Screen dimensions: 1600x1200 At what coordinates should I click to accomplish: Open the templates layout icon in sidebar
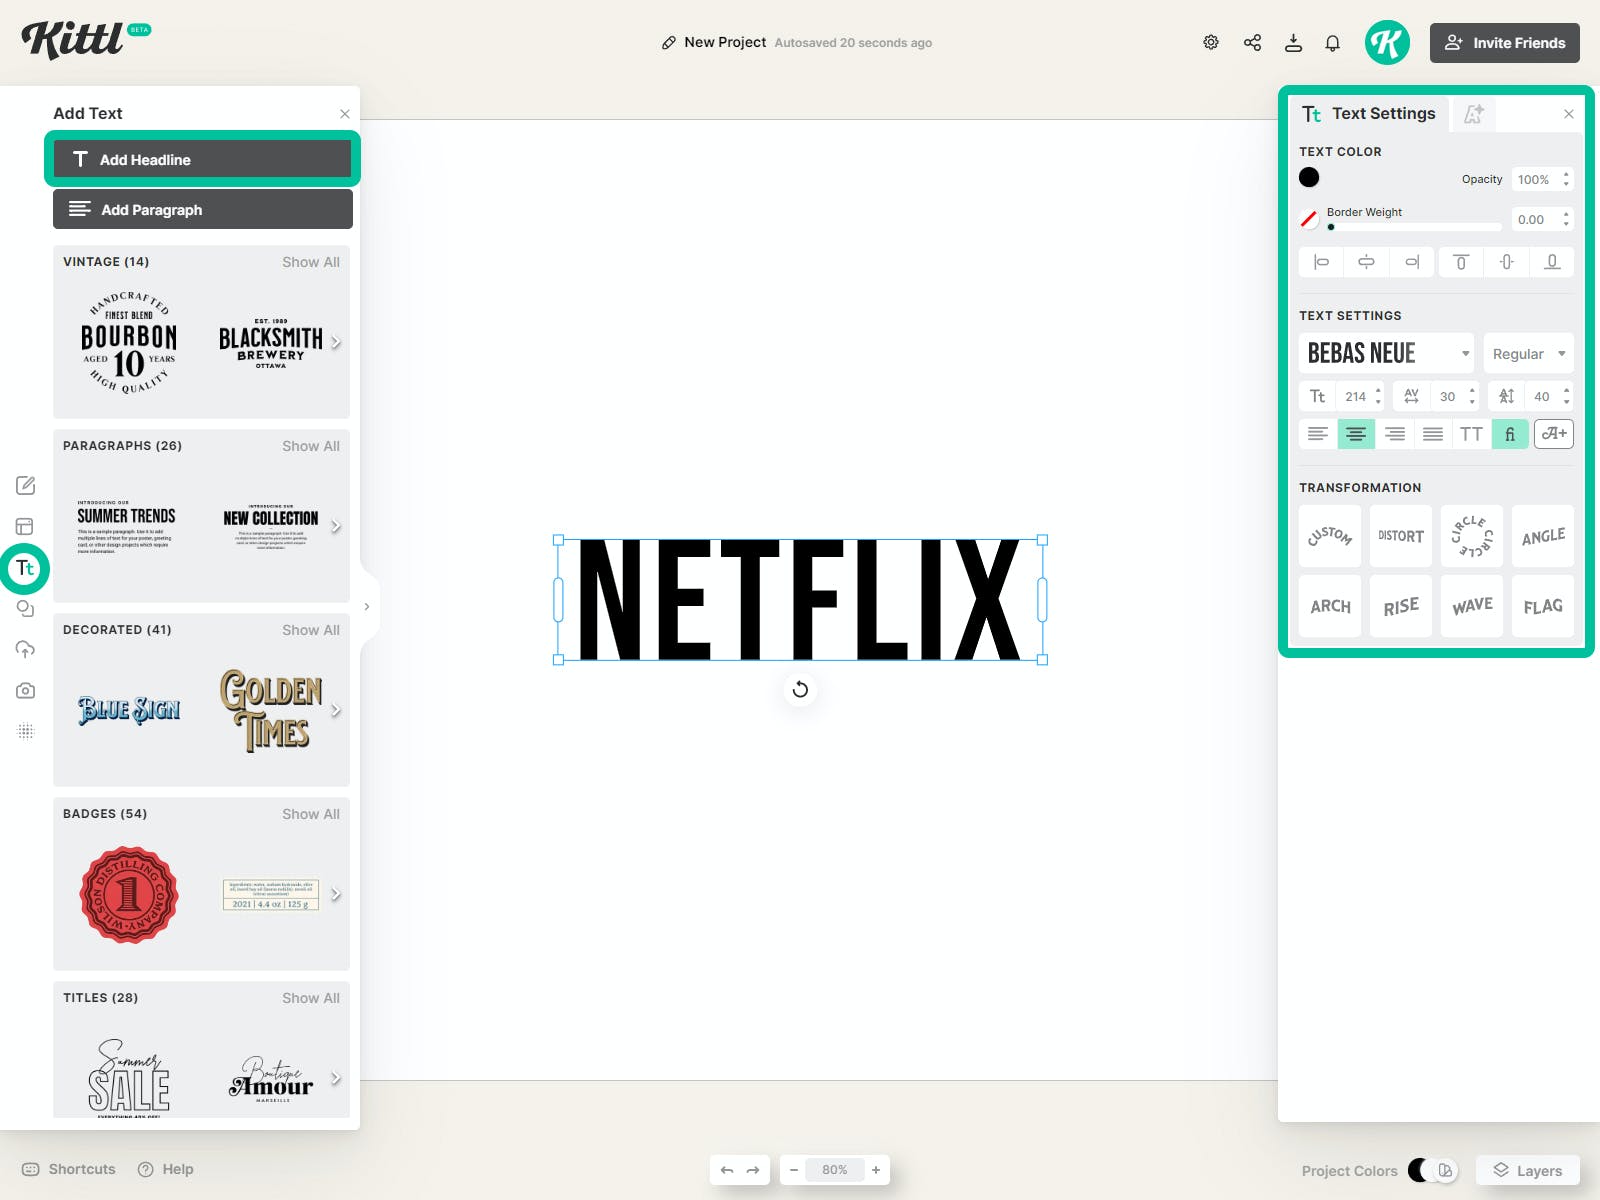pyautogui.click(x=25, y=527)
